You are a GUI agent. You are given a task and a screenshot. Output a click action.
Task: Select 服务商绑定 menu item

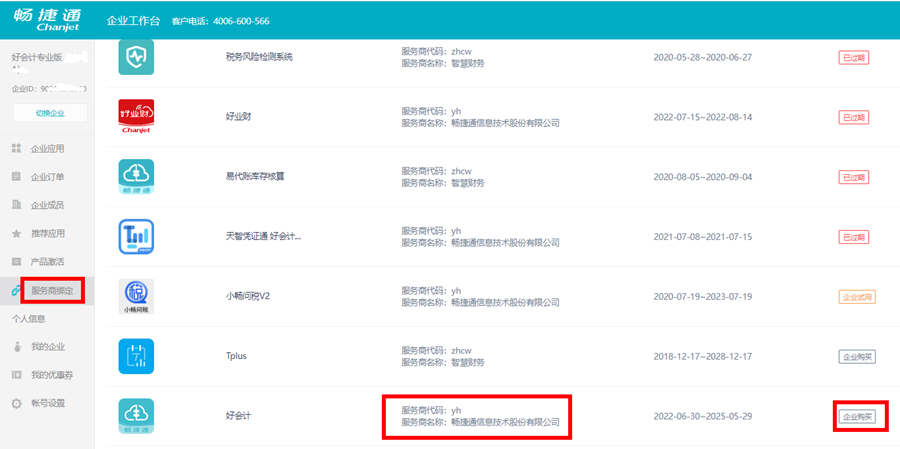[52, 291]
